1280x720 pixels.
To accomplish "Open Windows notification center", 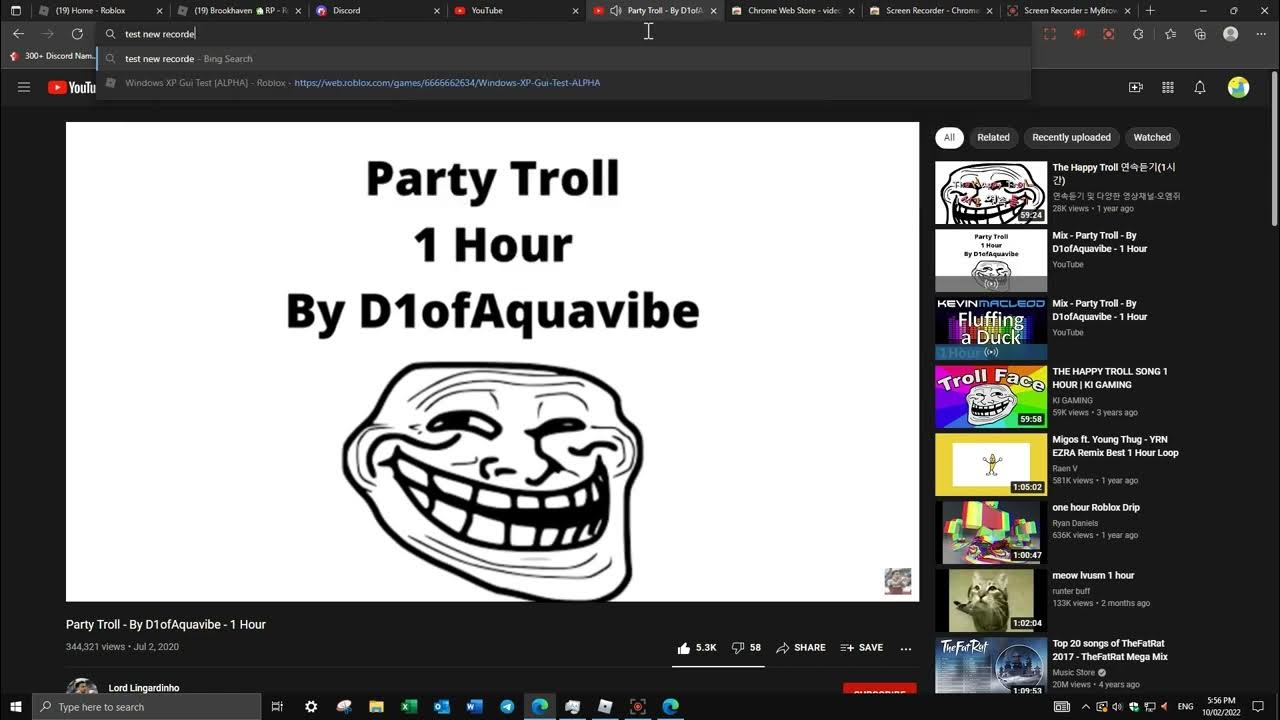I will pyautogui.click(x=1260, y=707).
